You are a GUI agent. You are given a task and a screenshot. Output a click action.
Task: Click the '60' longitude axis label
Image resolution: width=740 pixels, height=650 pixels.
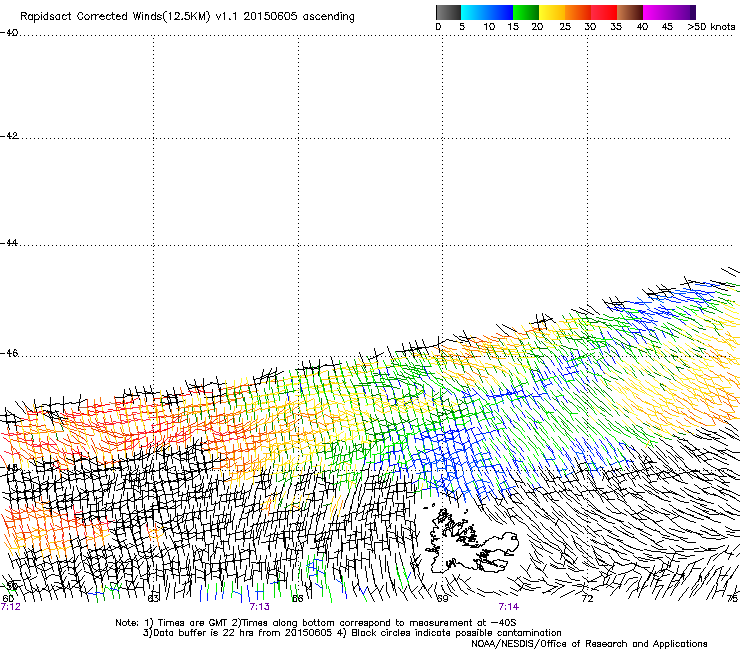point(8,599)
